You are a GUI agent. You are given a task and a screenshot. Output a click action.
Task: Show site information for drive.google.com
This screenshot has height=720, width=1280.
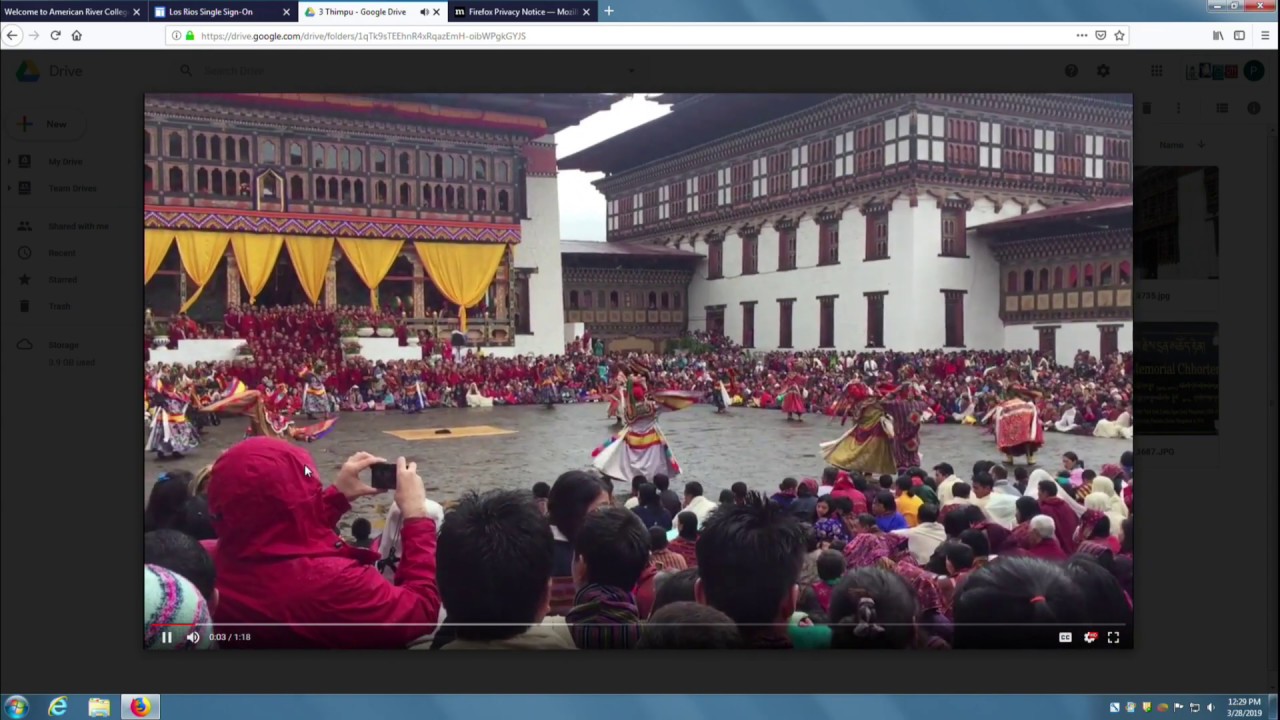coord(176,36)
